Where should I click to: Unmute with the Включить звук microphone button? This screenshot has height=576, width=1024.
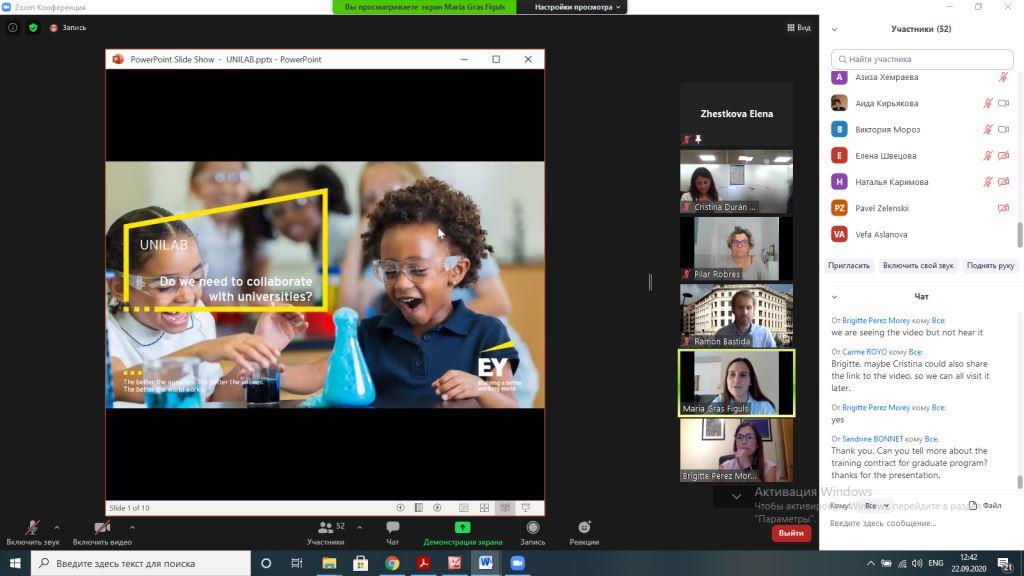[33, 533]
